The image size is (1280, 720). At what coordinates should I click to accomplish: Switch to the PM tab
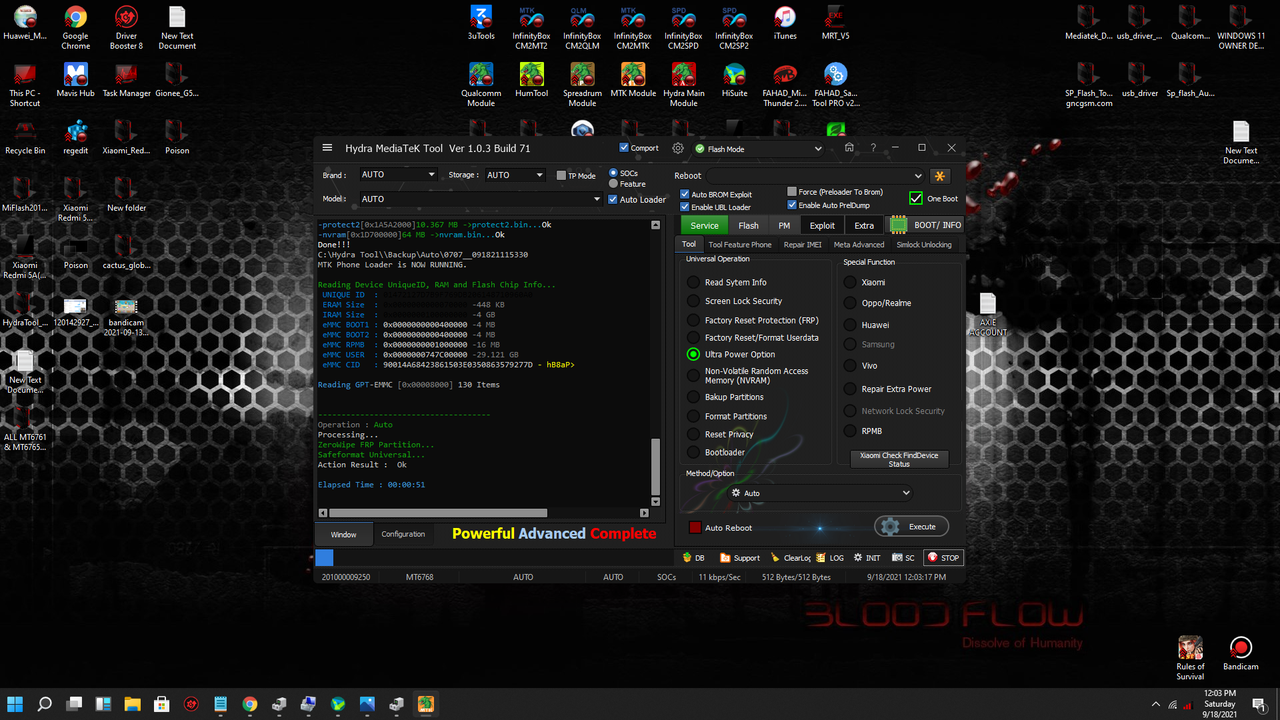784,225
